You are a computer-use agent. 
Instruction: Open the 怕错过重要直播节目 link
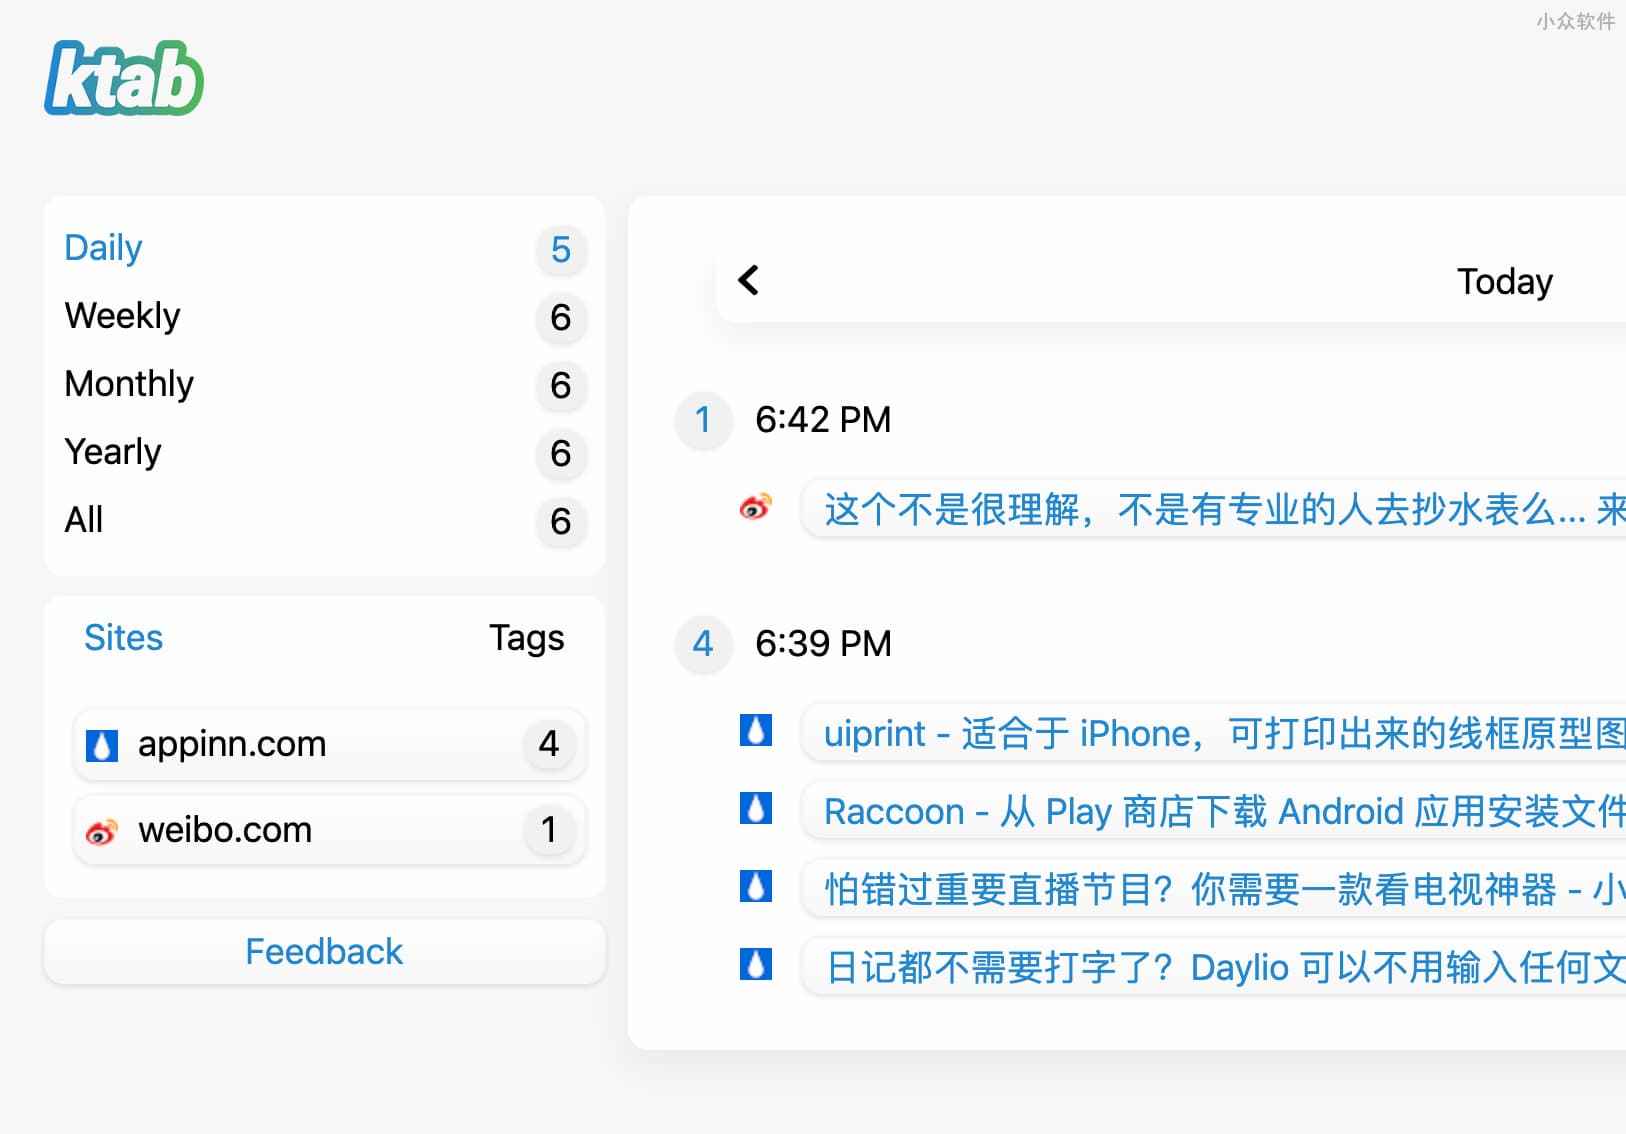[1214, 889]
